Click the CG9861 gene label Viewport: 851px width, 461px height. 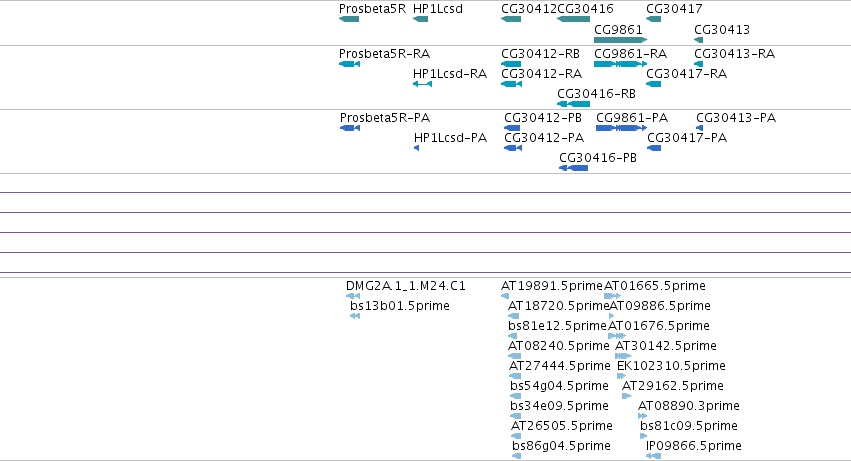tap(618, 30)
